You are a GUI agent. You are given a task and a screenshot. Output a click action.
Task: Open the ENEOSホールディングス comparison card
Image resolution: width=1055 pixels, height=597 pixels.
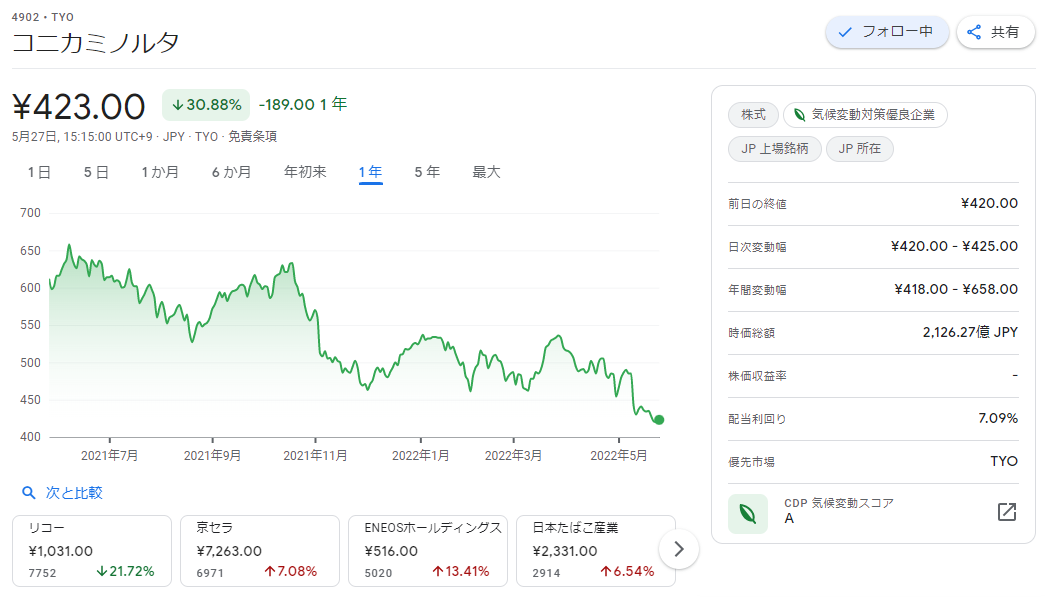click(427, 551)
